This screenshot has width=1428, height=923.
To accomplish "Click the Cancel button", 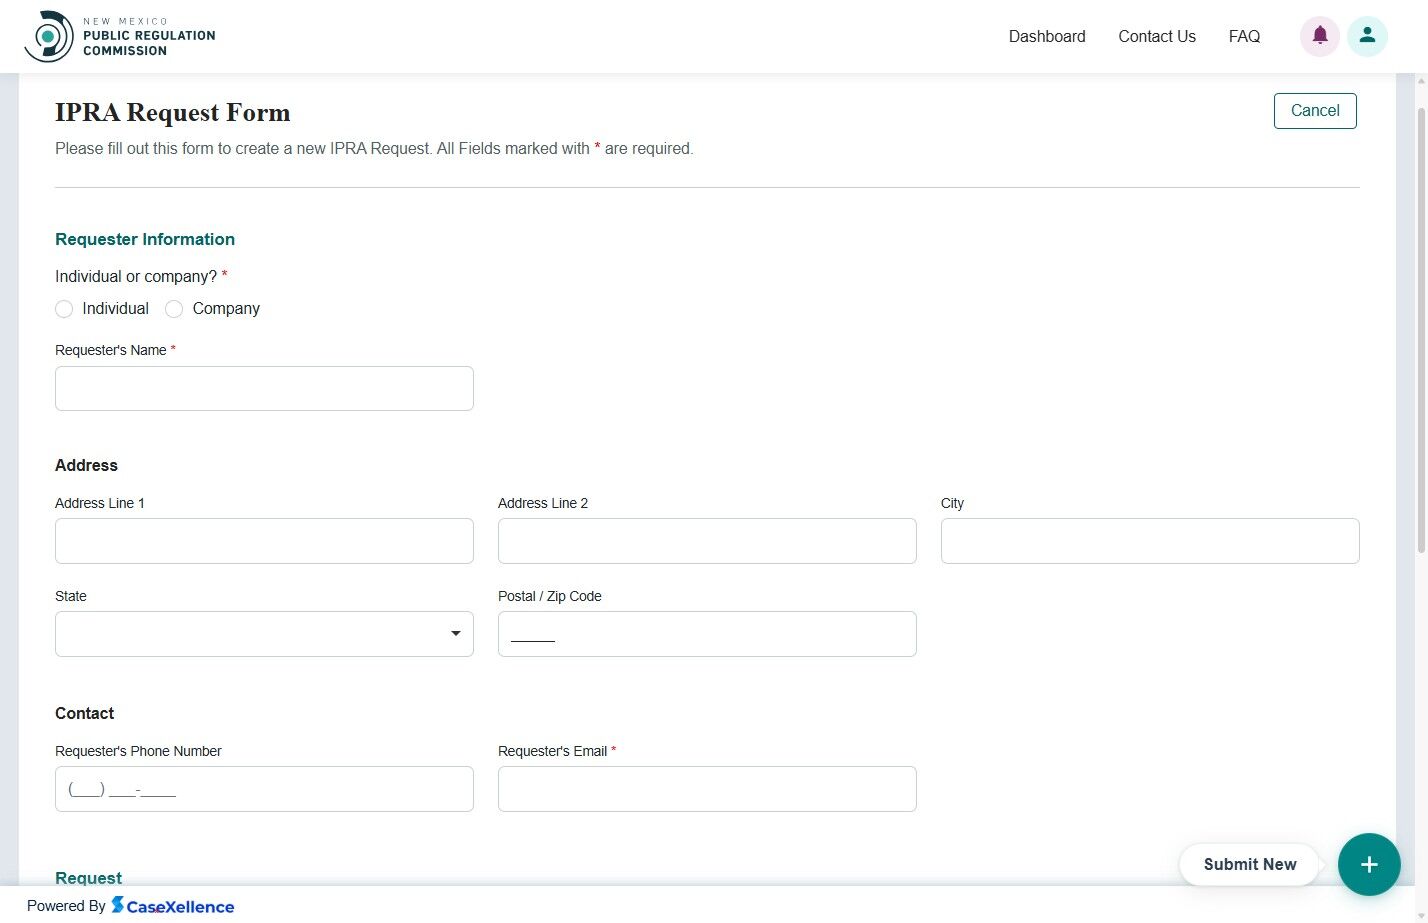I will click(x=1314, y=110).
